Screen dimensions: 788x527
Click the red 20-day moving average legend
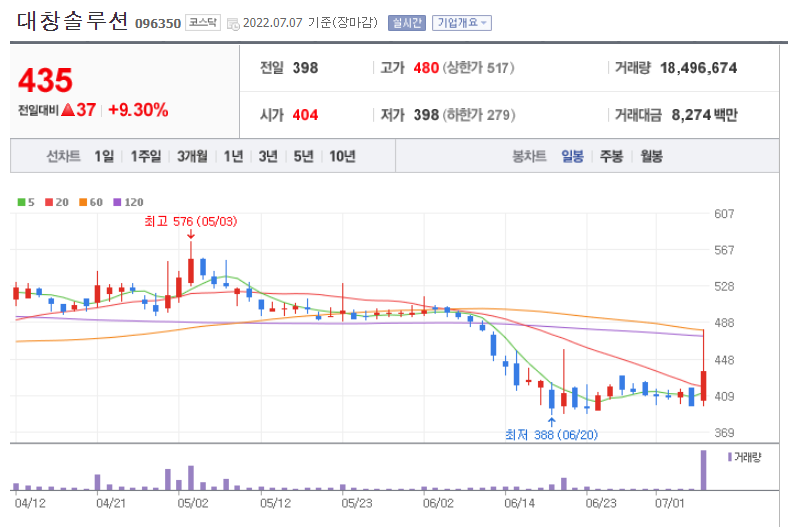[x=57, y=202]
